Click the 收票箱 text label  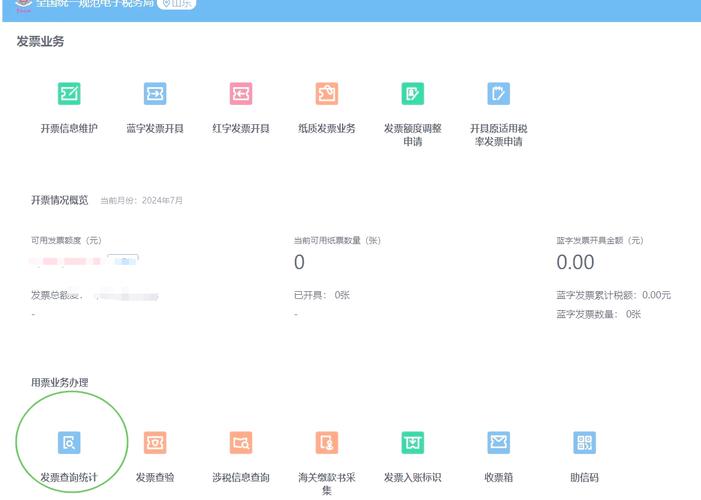click(x=498, y=478)
